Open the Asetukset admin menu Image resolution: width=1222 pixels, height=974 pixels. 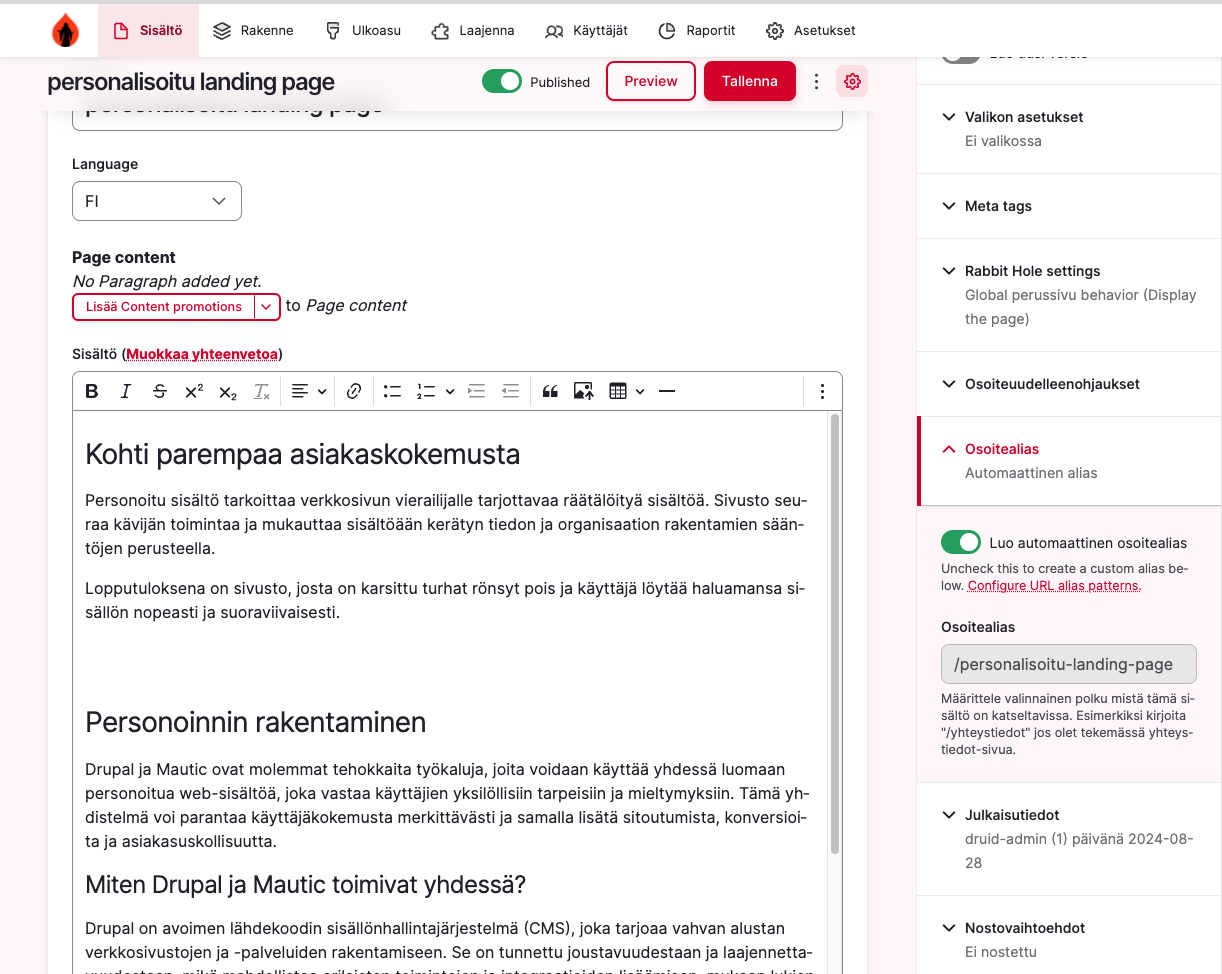(811, 31)
